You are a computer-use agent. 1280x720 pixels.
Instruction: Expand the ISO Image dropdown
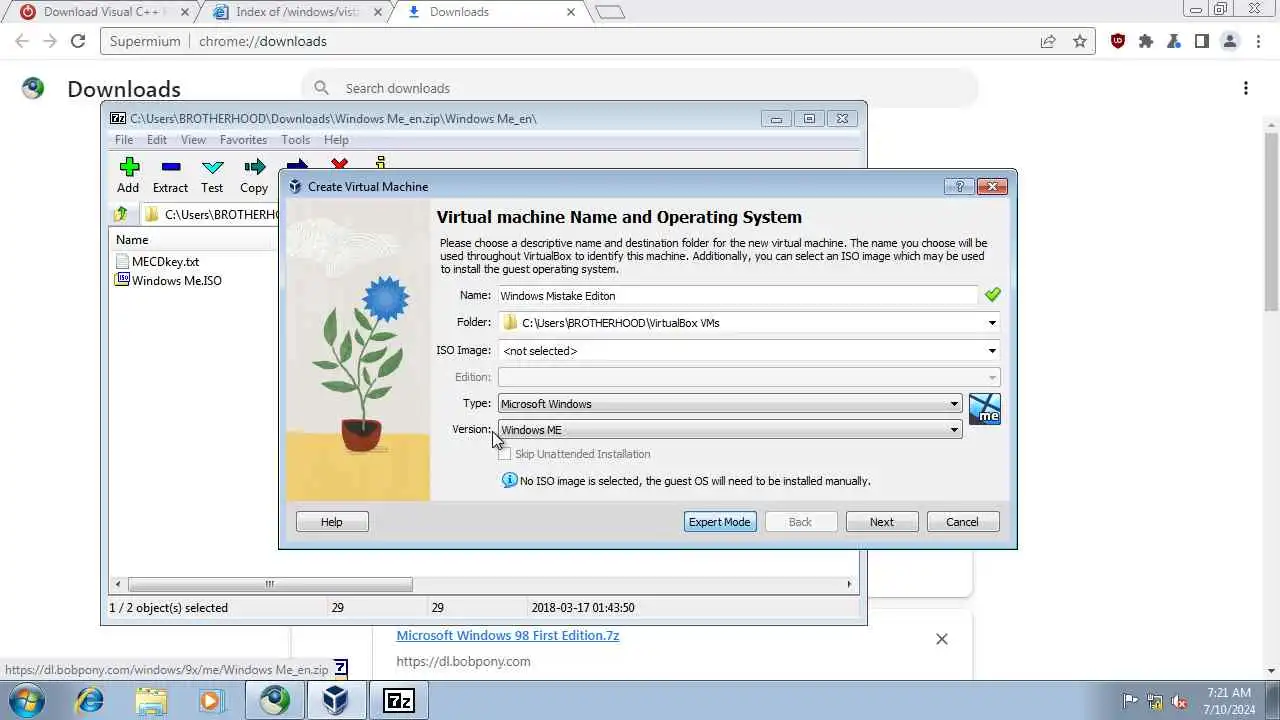point(992,351)
